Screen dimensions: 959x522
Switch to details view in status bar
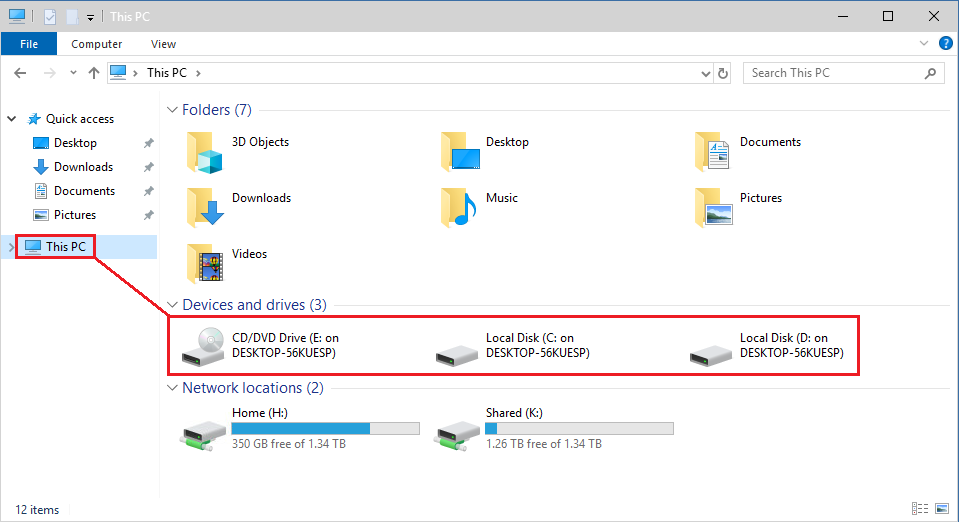(x=918, y=509)
